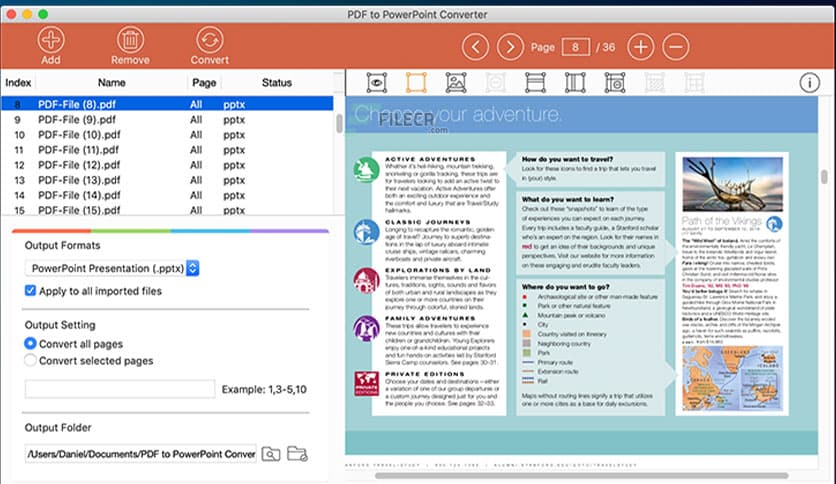The width and height of the screenshot is (836, 484).
Task: Select the PDF-File (15).pdf row
Action: point(167,210)
